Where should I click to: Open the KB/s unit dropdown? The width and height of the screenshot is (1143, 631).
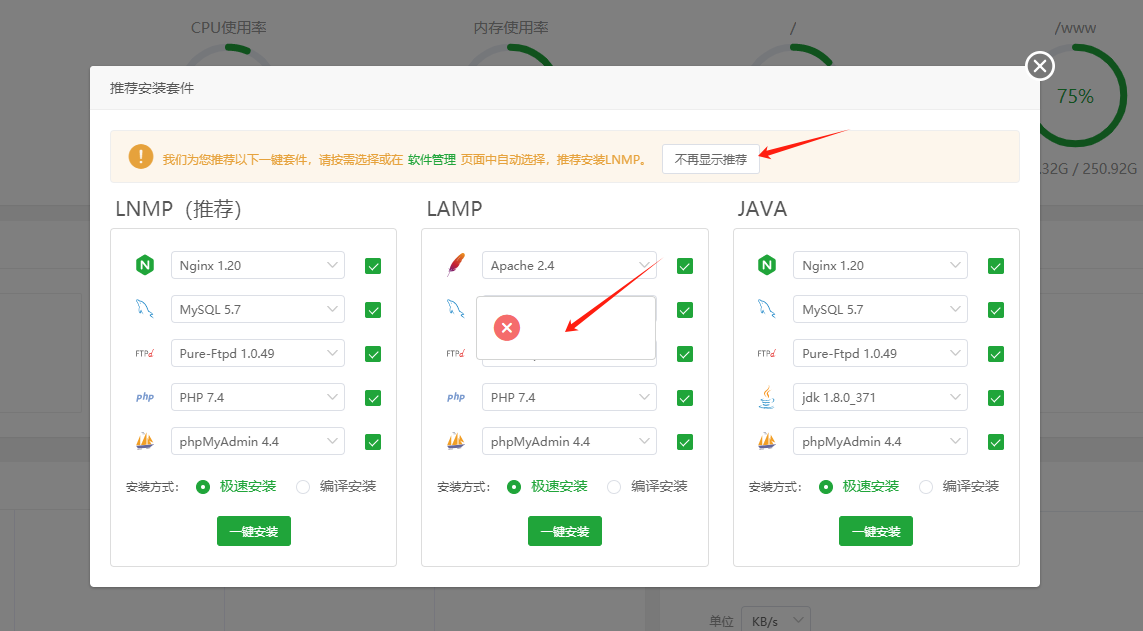(776, 621)
